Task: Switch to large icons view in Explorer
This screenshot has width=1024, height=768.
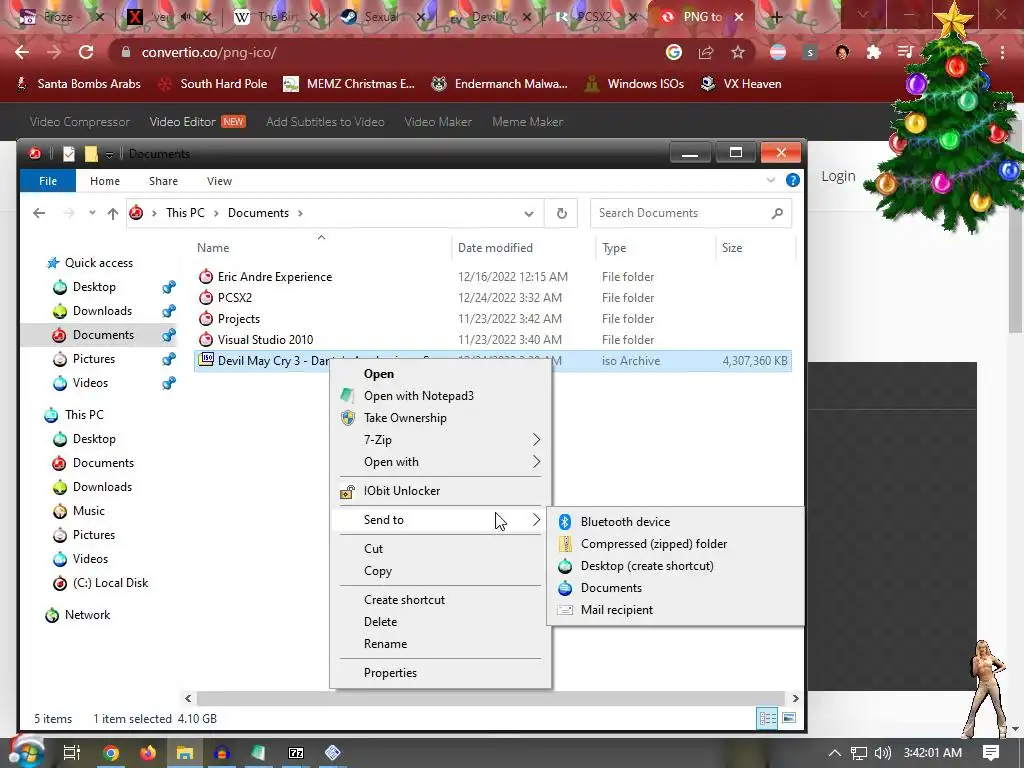Action: point(789,718)
